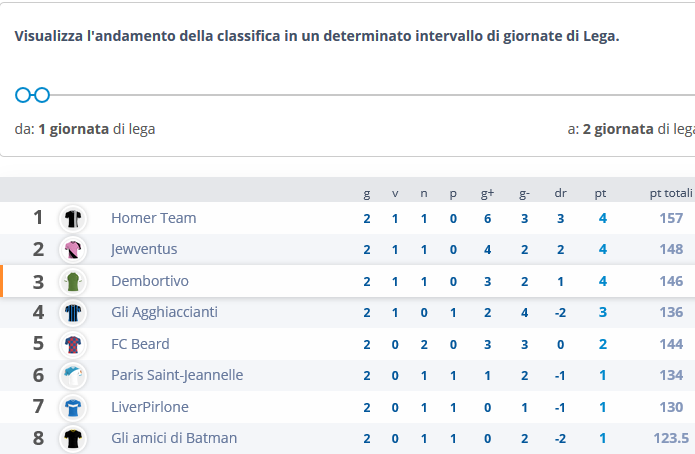The height and width of the screenshot is (454, 695).
Task: Click Paris Saint-Jeannelle light blue jersey icon
Action: [x=73, y=376]
